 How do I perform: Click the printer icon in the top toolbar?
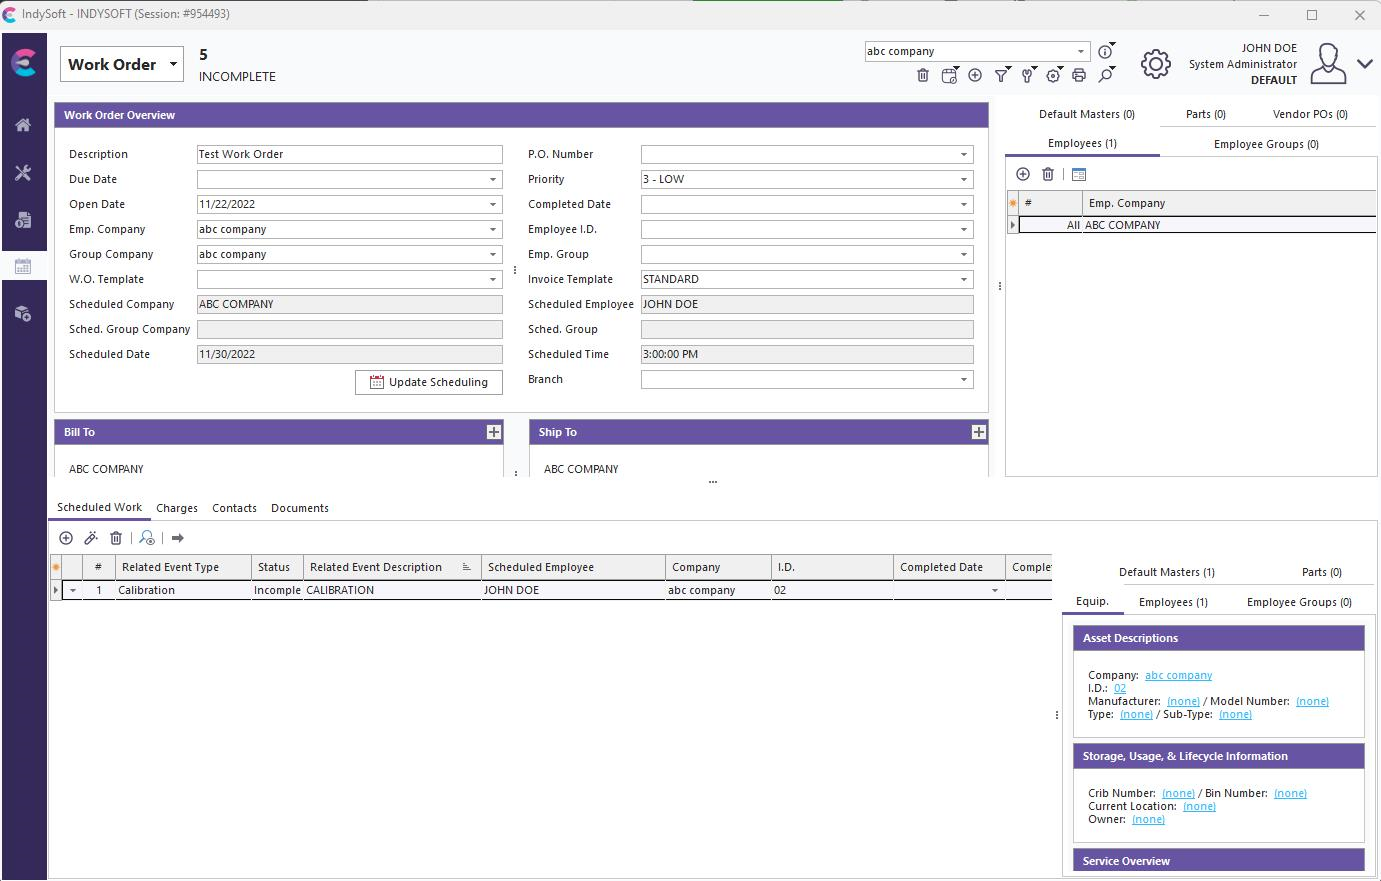click(1078, 75)
